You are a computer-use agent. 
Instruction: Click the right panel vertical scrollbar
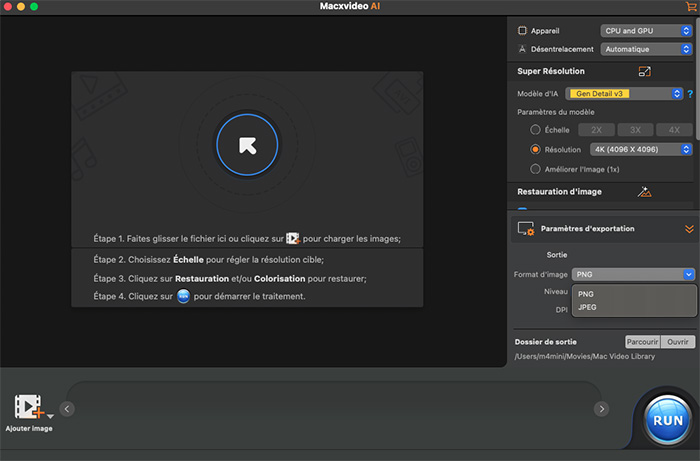point(697,80)
